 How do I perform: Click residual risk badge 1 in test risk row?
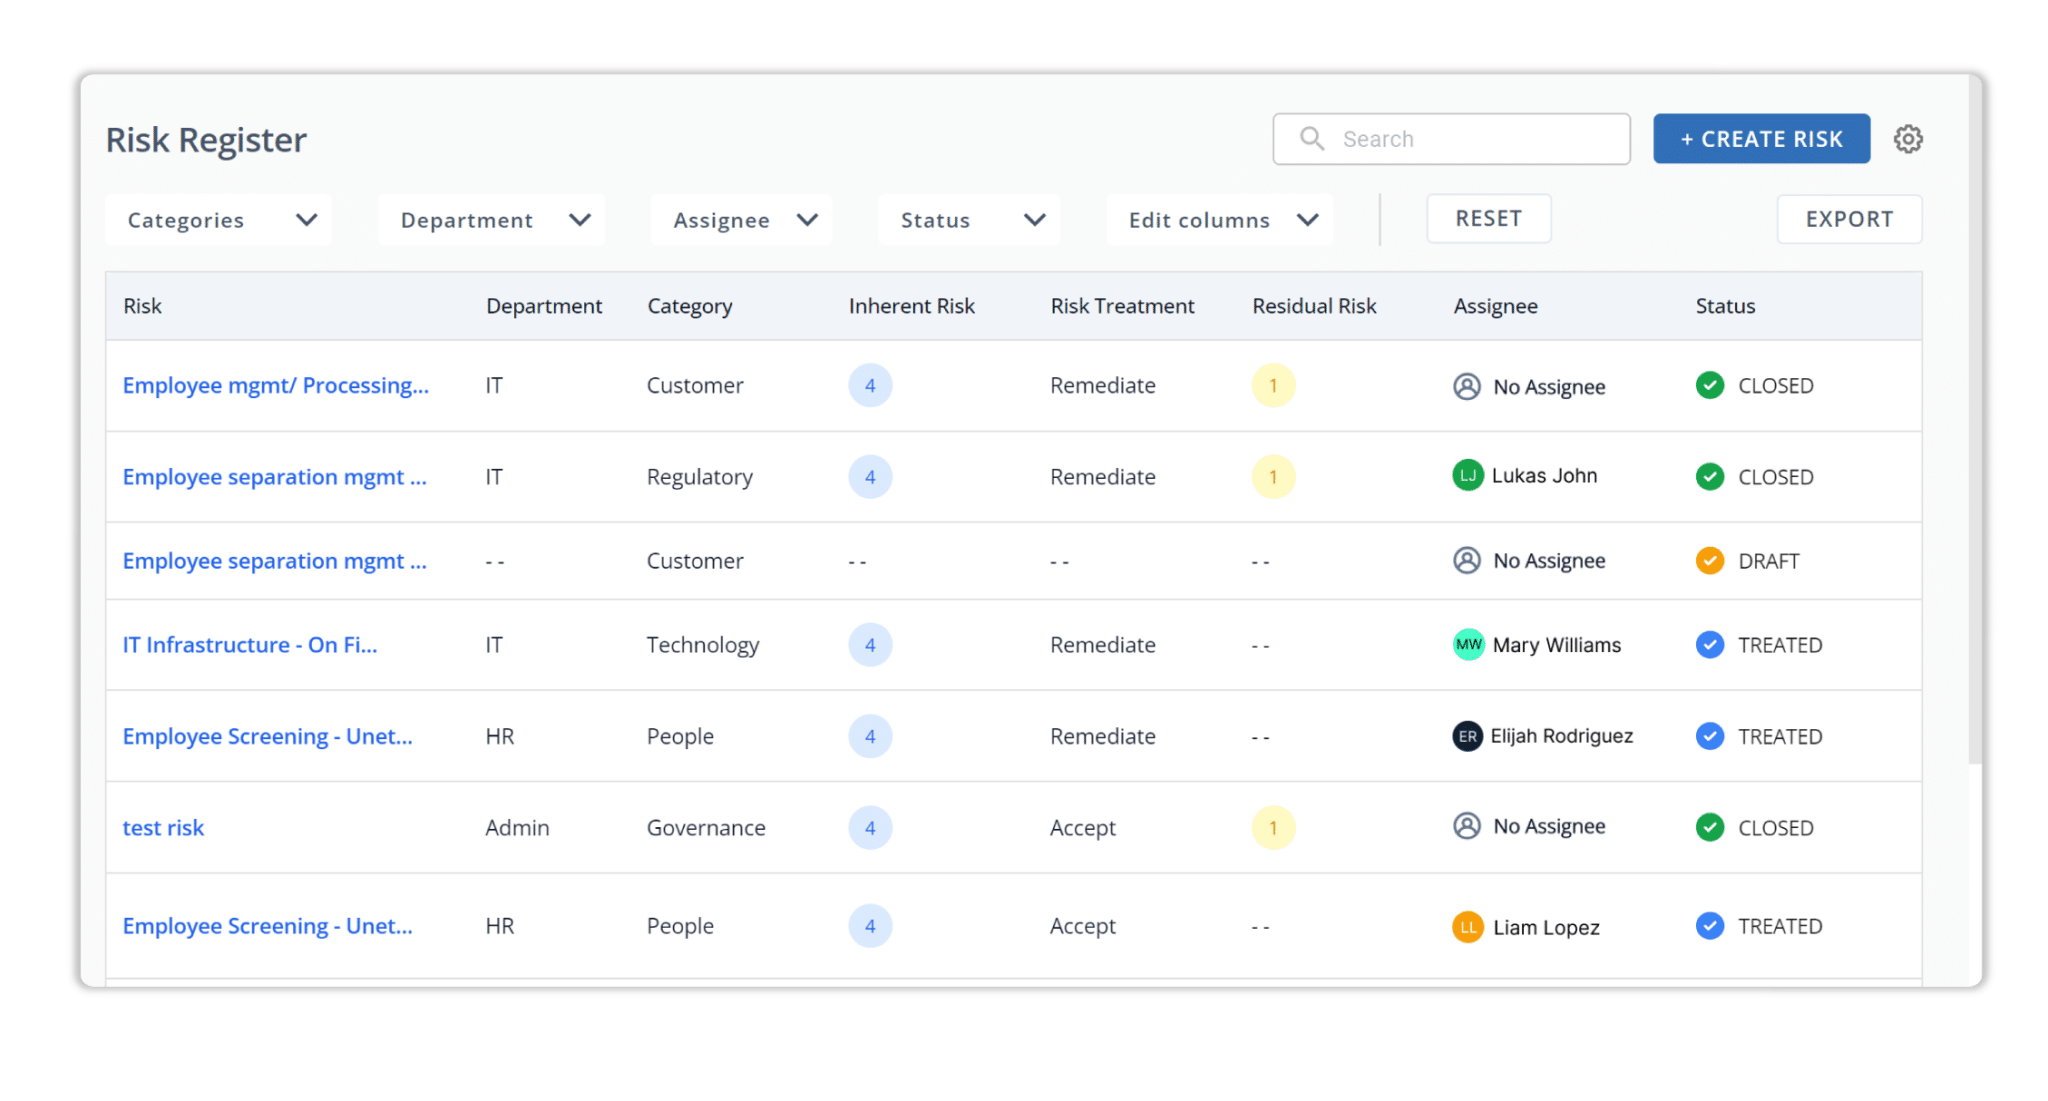pos(1273,828)
